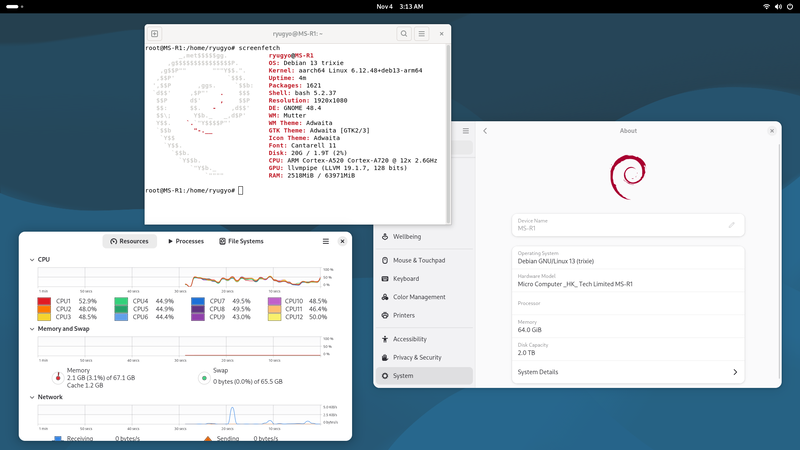Change the CPU12 pale yellow swatch

[x=274, y=317]
